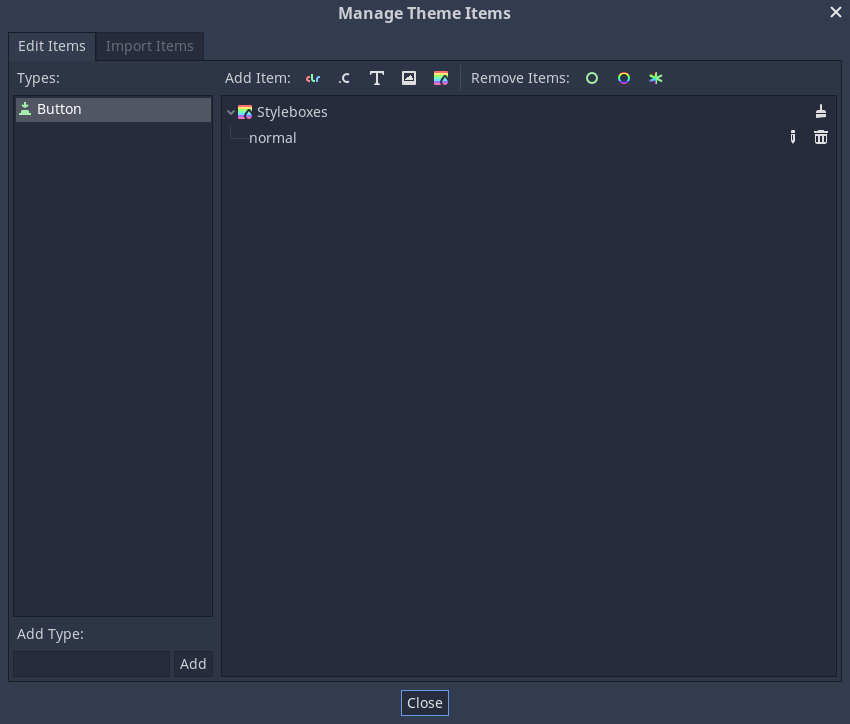Click the Add Icon Item image icon
The width and height of the screenshot is (850, 724).
pyautogui.click(x=409, y=78)
